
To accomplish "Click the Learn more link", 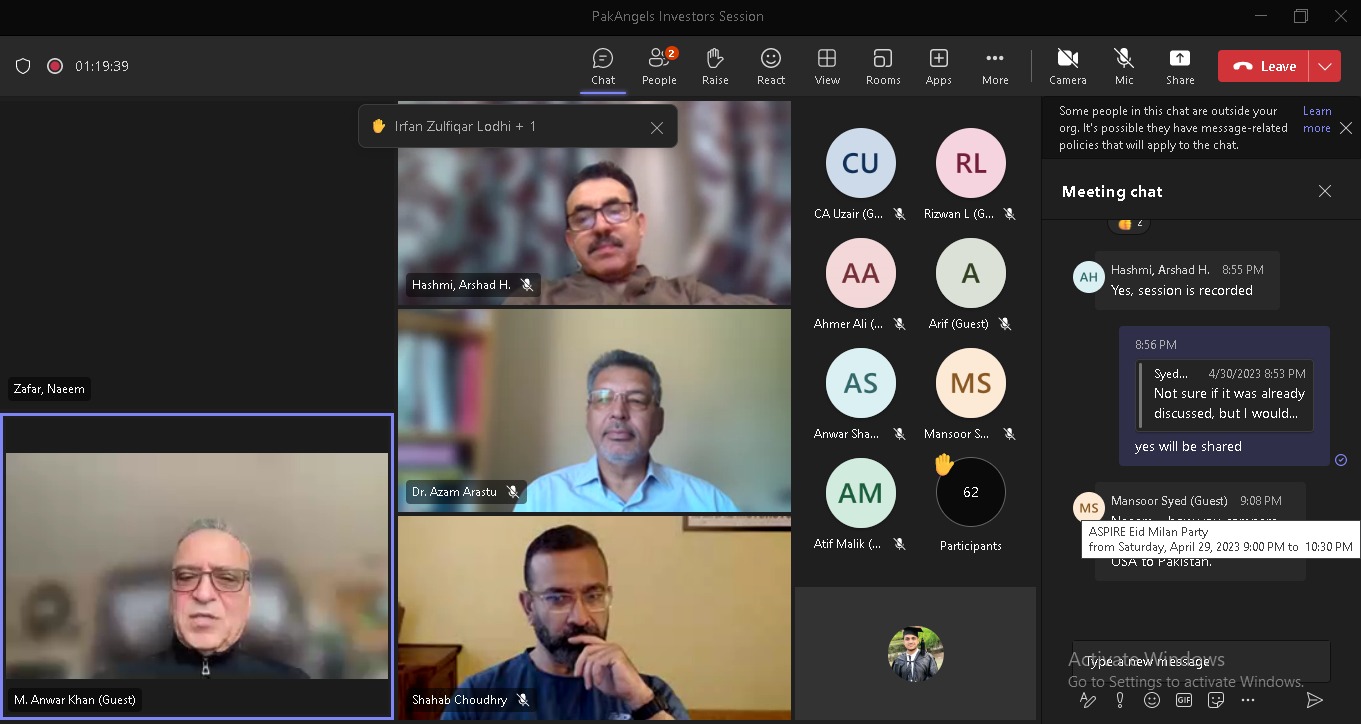I will pyautogui.click(x=1316, y=119).
